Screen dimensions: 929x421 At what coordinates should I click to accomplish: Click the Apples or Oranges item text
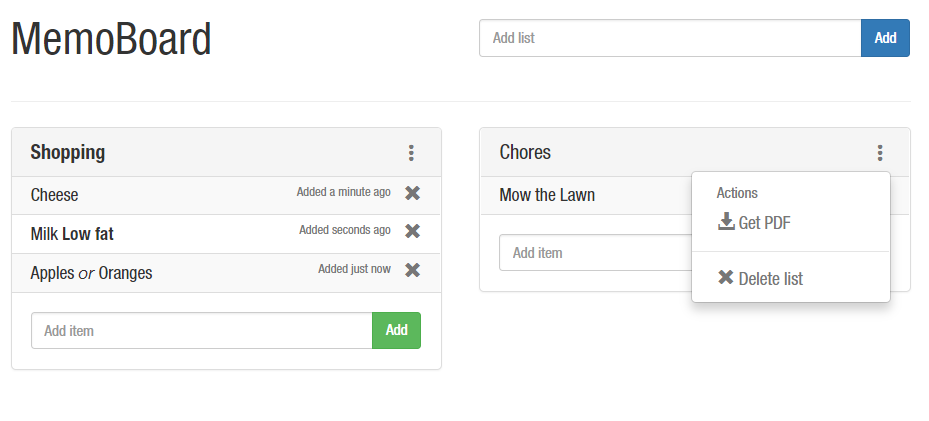coord(91,273)
